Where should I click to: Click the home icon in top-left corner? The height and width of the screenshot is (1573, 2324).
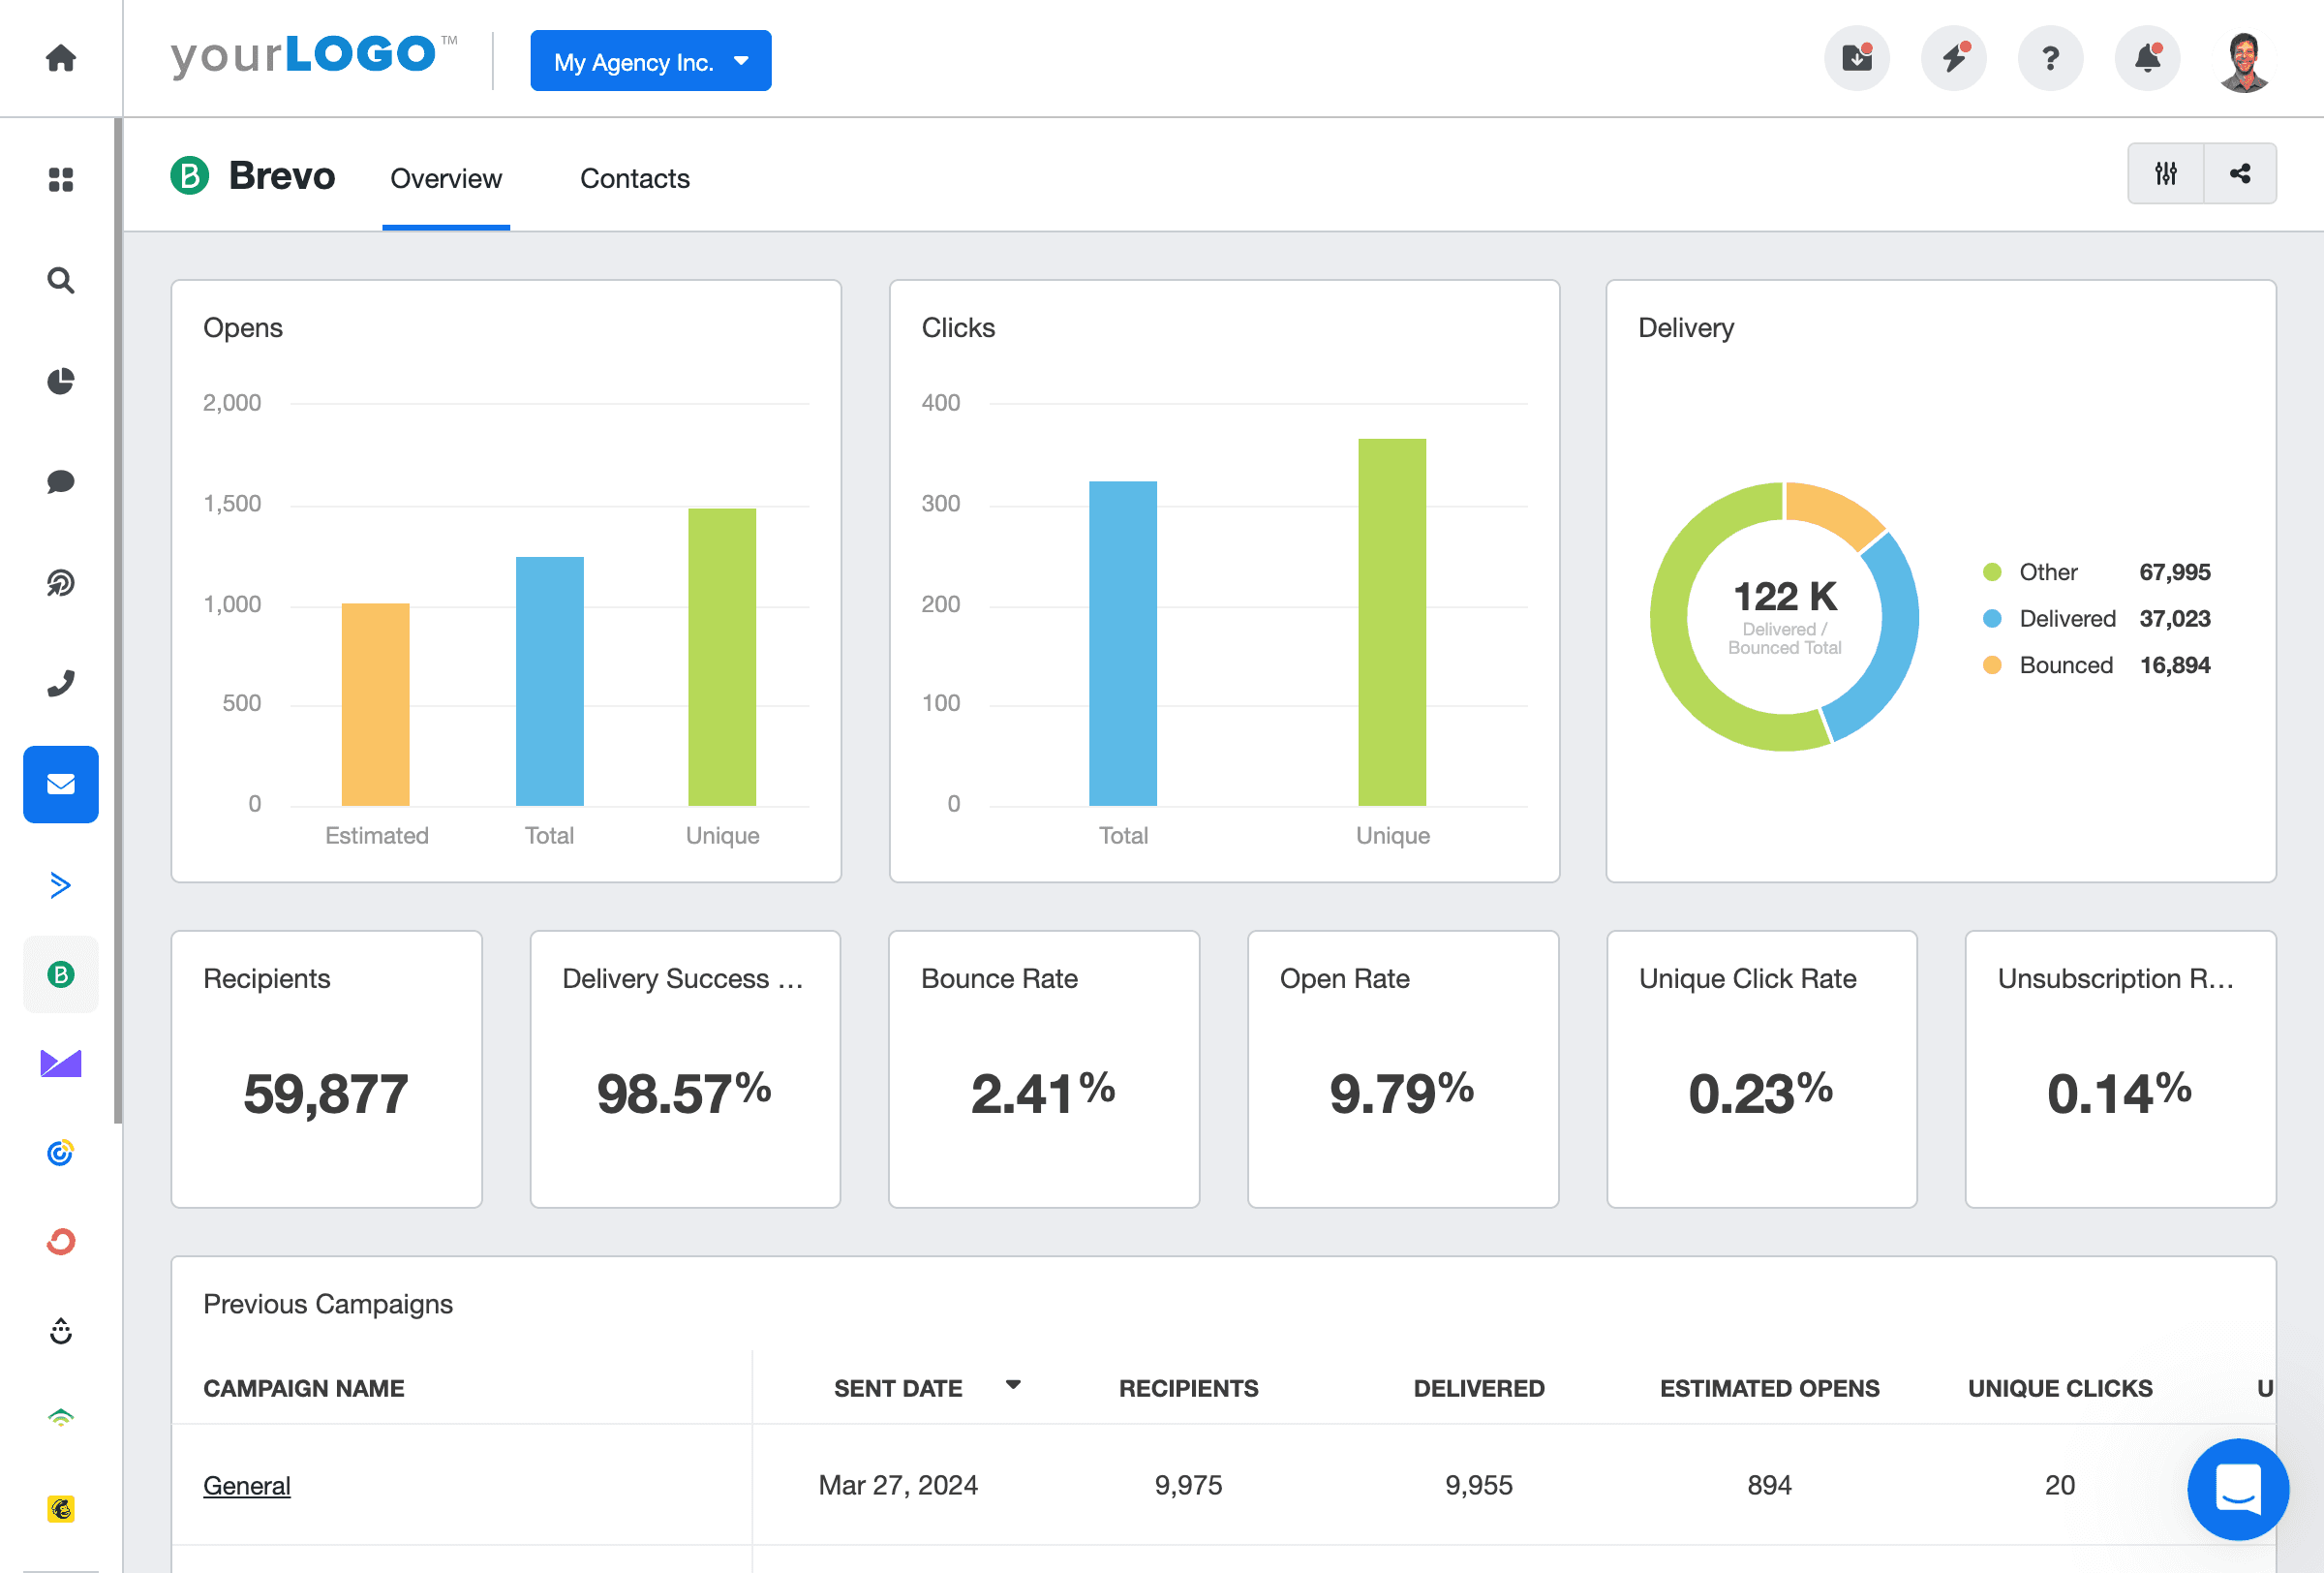click(x=61, y=58)
